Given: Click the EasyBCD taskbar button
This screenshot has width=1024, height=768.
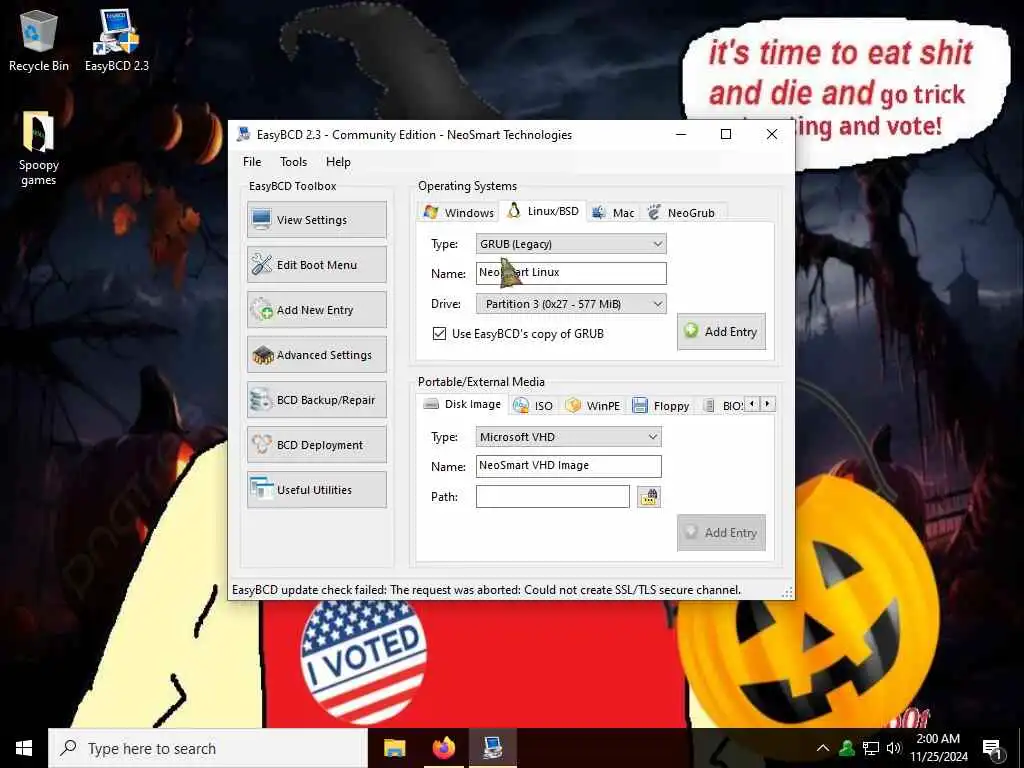Looking at the screenshot, I should click(x=492, y=748).
